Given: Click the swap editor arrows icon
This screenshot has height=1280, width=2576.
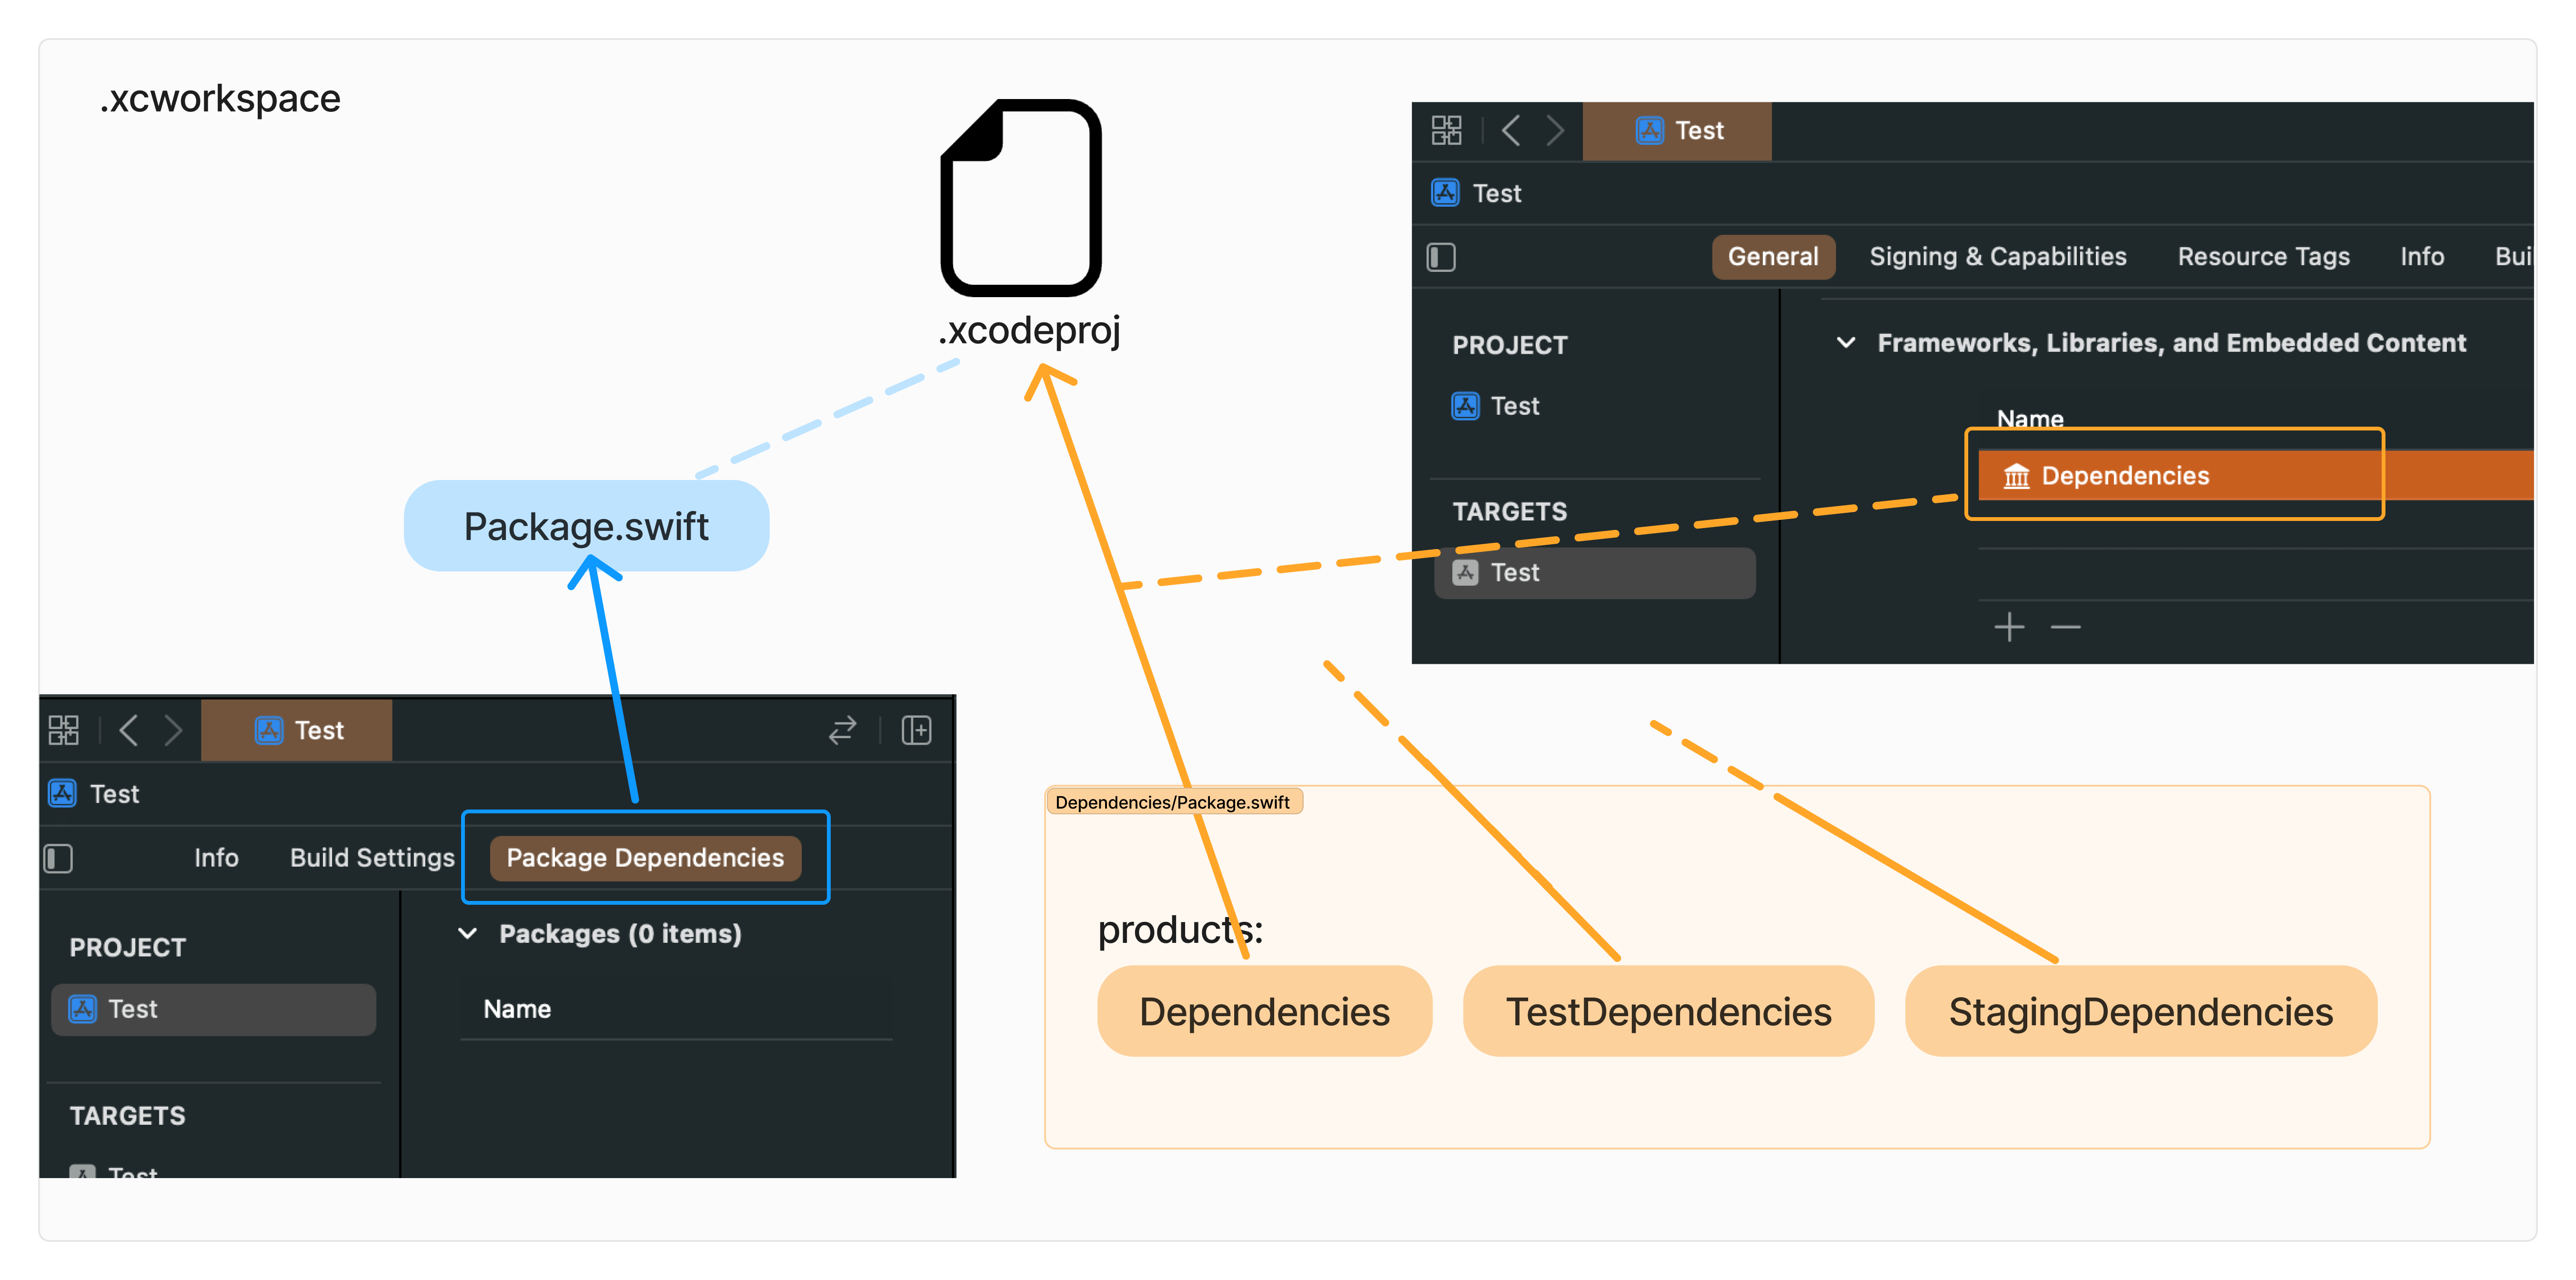Looking at the screenshot, I should pos(842,730).
